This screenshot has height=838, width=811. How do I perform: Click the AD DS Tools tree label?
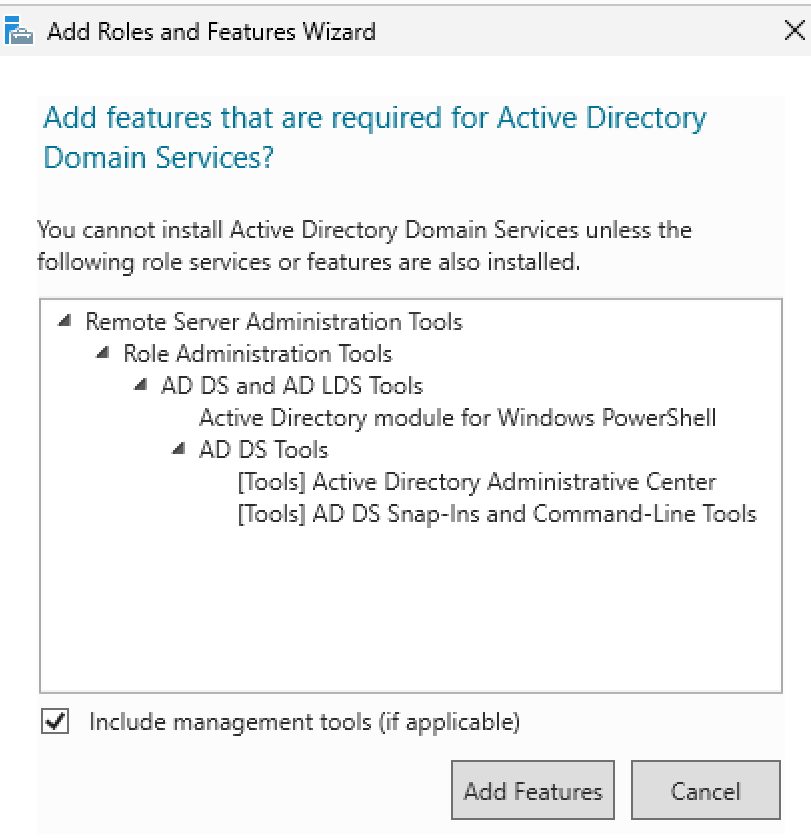264,450
